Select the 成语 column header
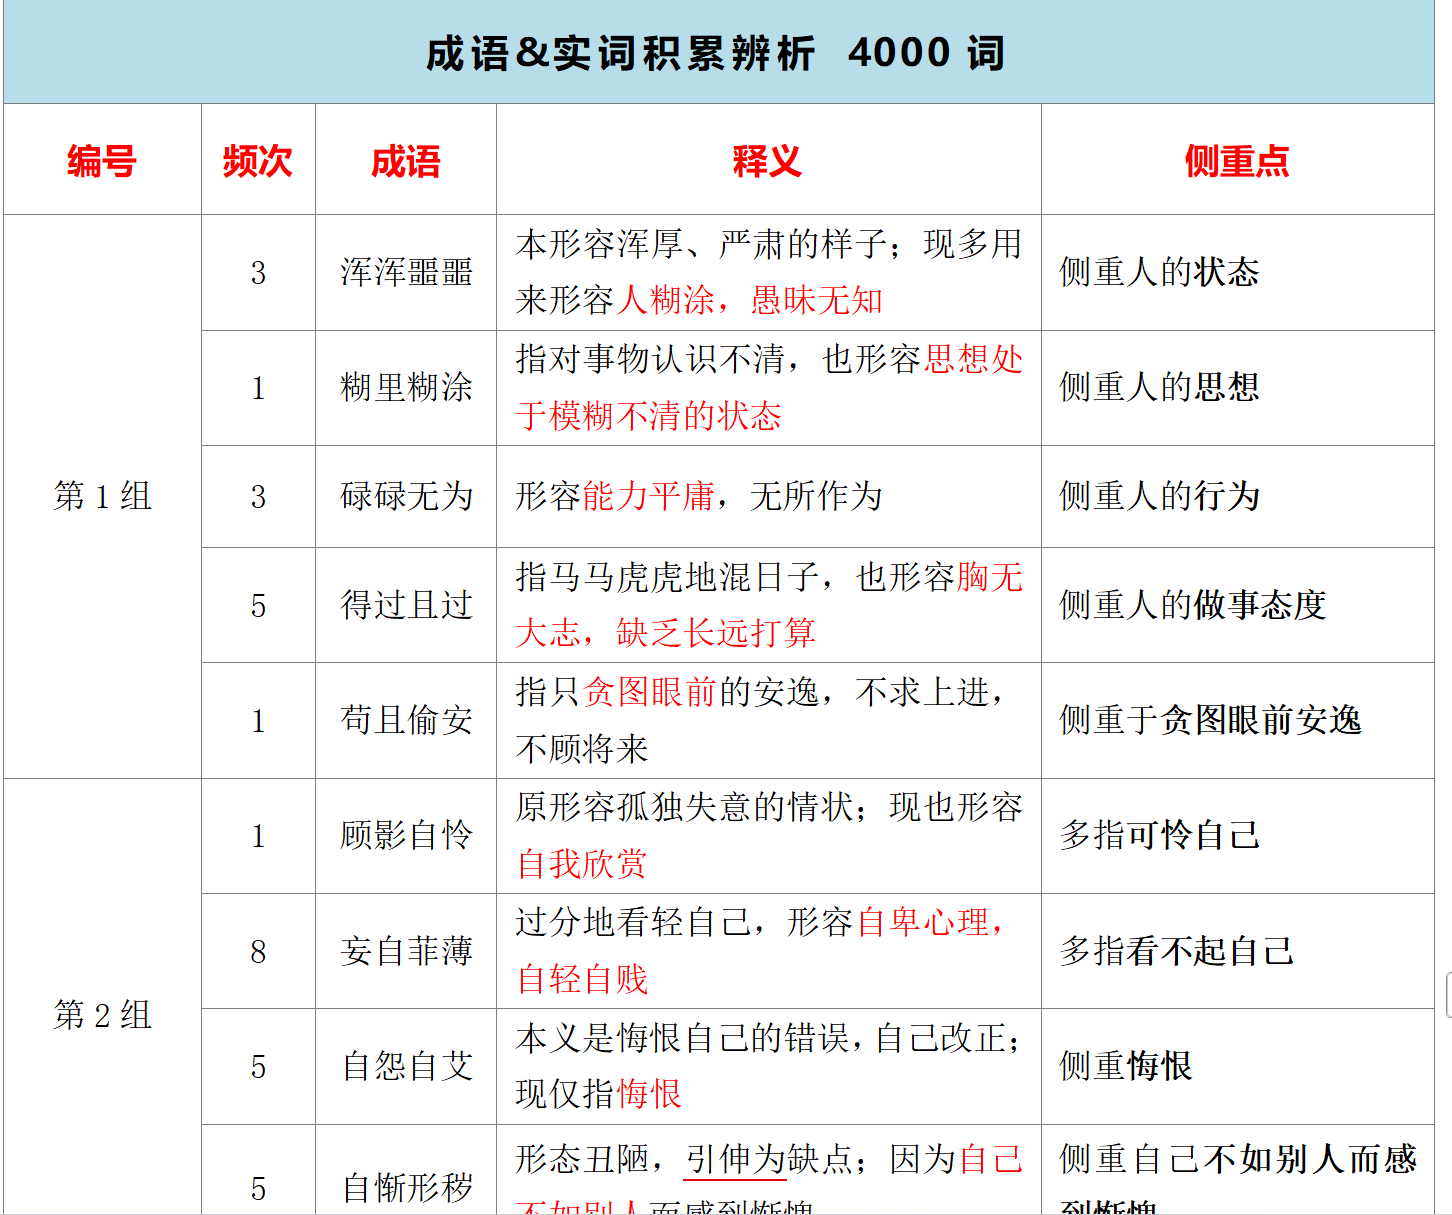The height and width of the screenshot is (1215, 1452). [406, 159]
